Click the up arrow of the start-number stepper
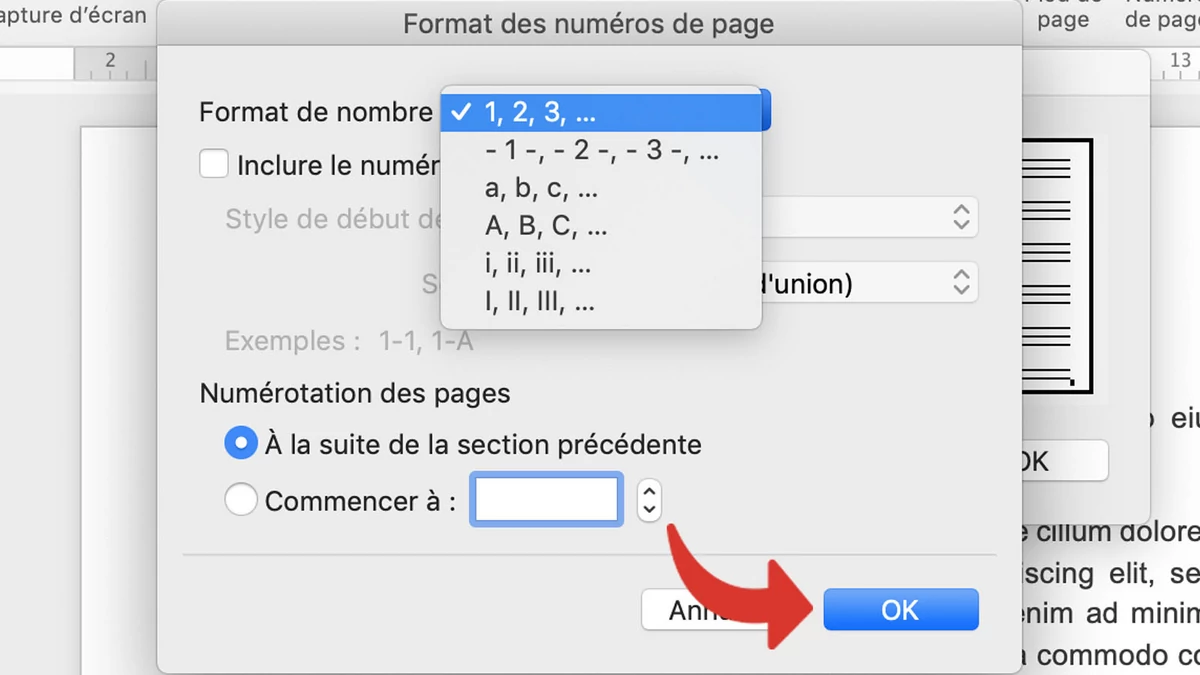This screenshot has height=675, width=1200. click(x=650, y=490)
